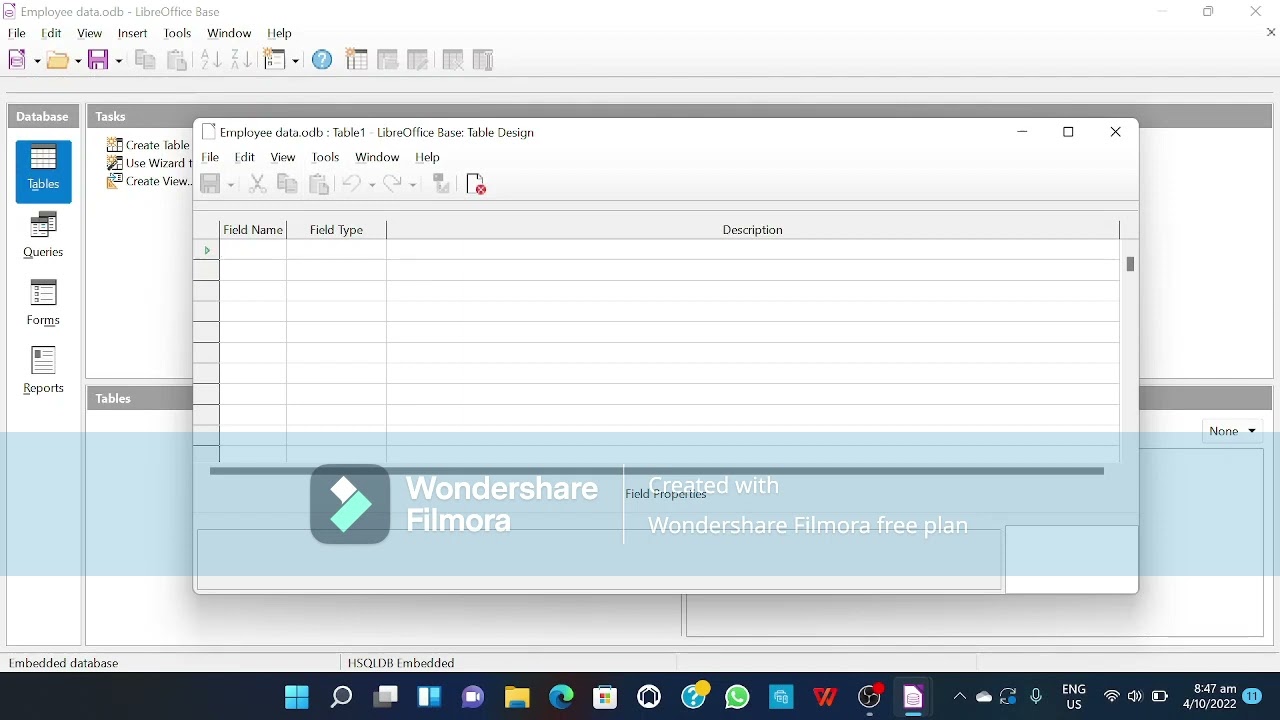Screen dimensions: 1280x720
Task: Expand the Undo history dropdown arrow
Action: coord(371,185)
